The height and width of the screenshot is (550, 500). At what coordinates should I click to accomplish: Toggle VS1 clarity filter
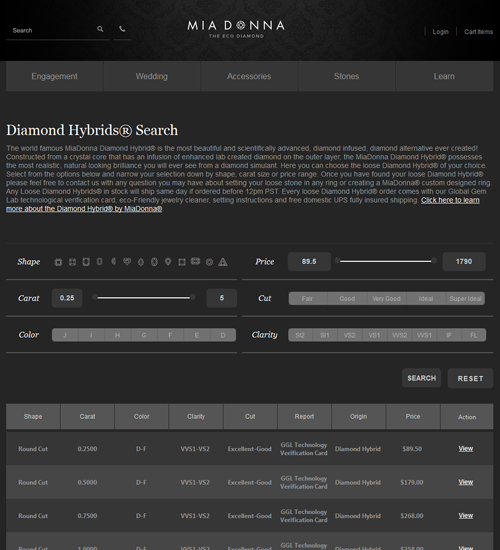click(x=374, y=335)
